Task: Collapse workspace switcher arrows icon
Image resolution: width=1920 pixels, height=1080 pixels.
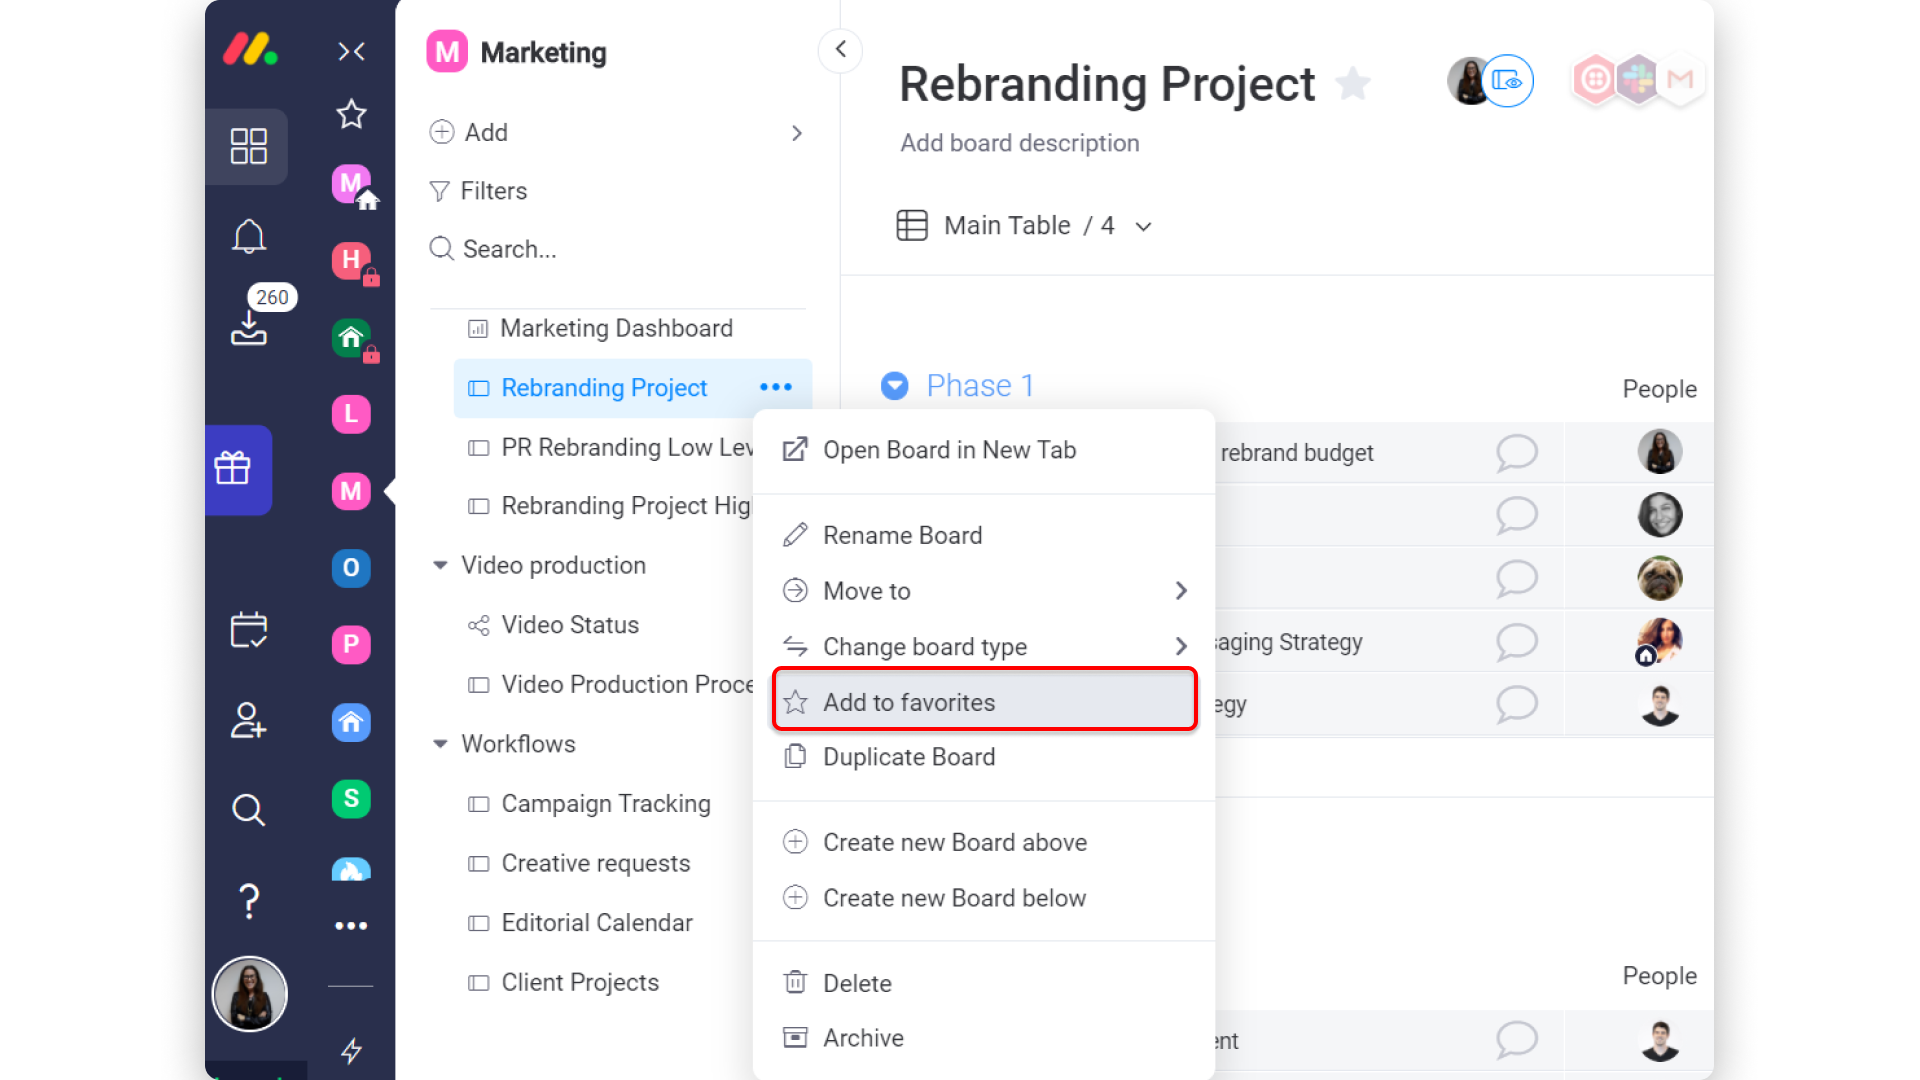Action: pyautogui.click(x=351, y=51)
